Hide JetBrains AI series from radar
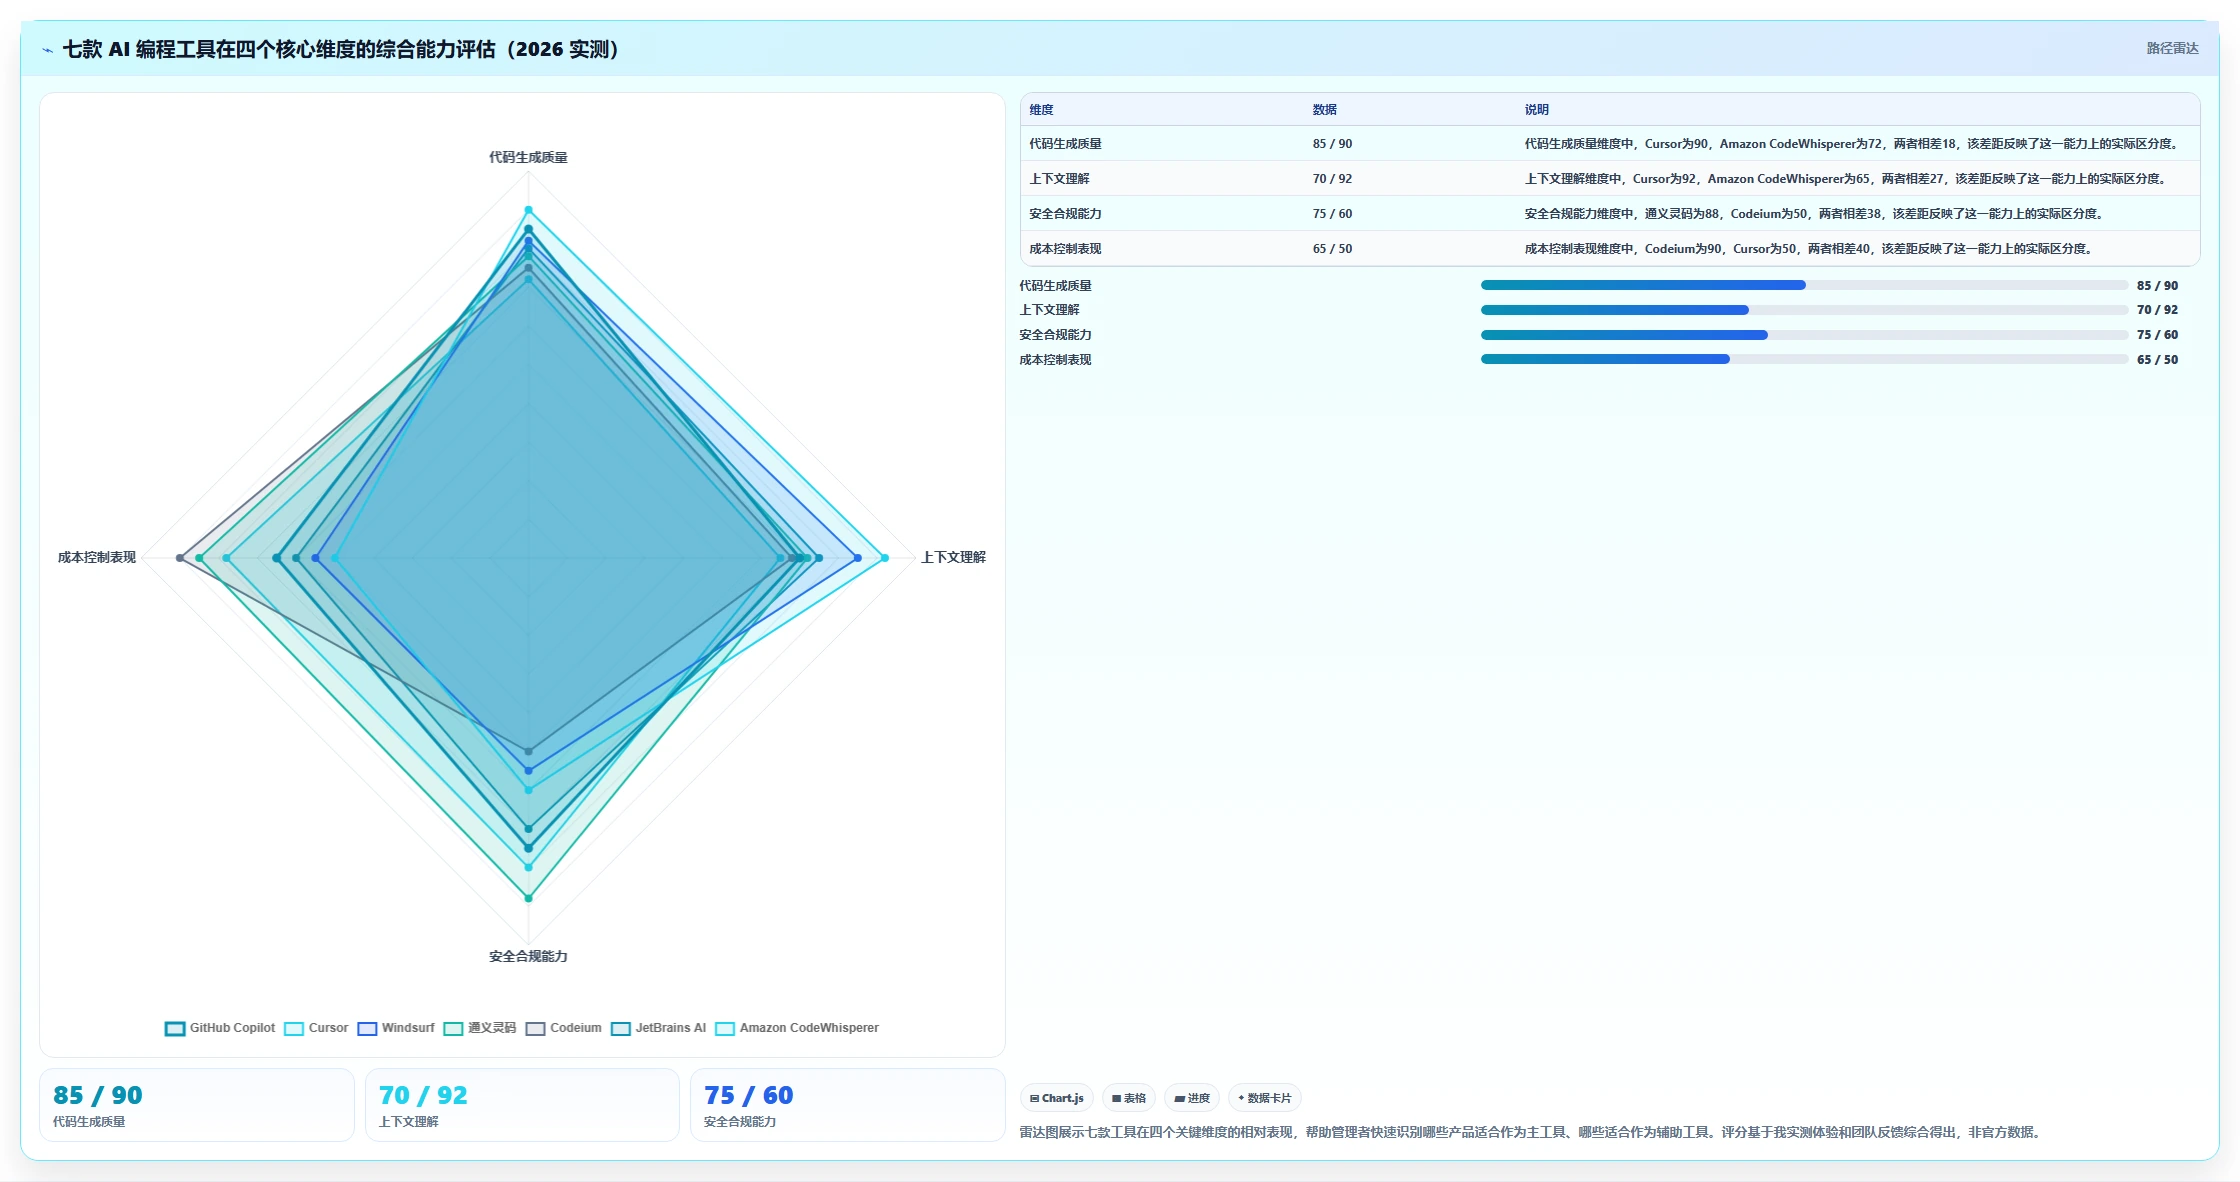The image size is (2240, 1182). click(x=659, y=1028)
